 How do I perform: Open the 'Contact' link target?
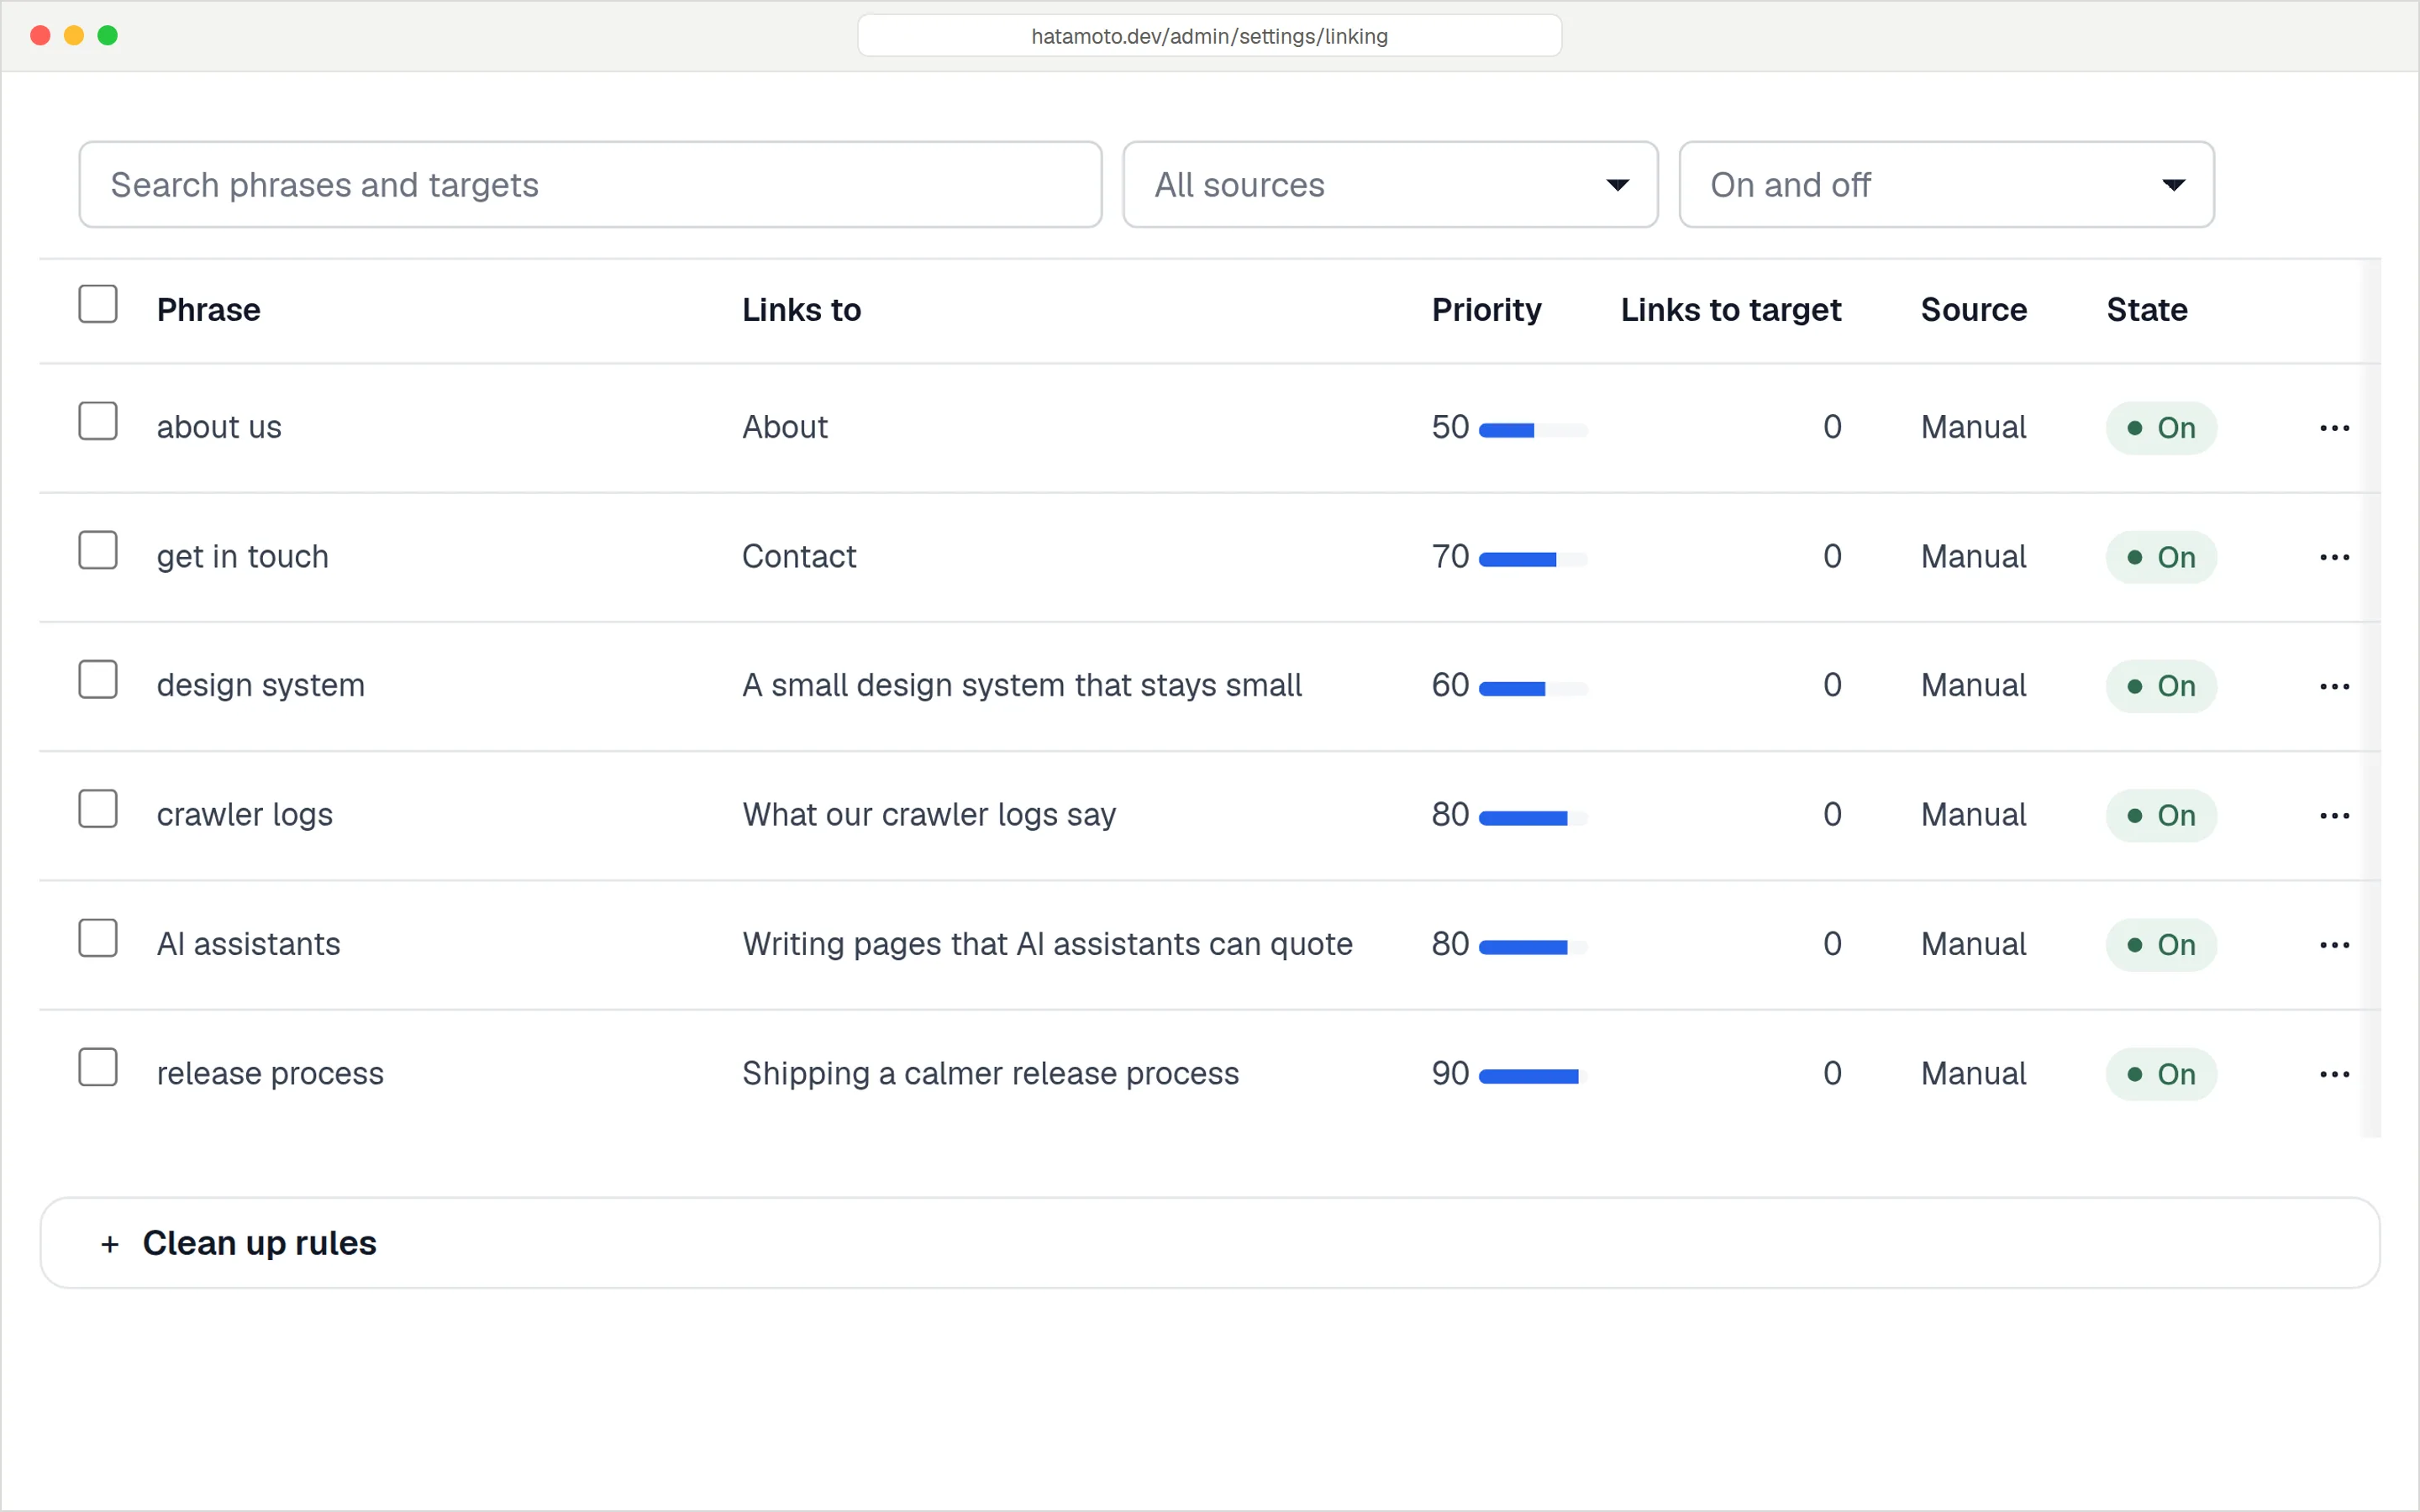tap(799, 557)
